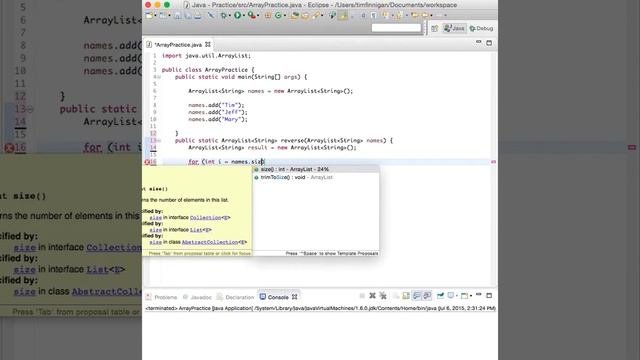
Task: Click the Quick Access search field
Action: pyautogui.click(x=396, y=28)
